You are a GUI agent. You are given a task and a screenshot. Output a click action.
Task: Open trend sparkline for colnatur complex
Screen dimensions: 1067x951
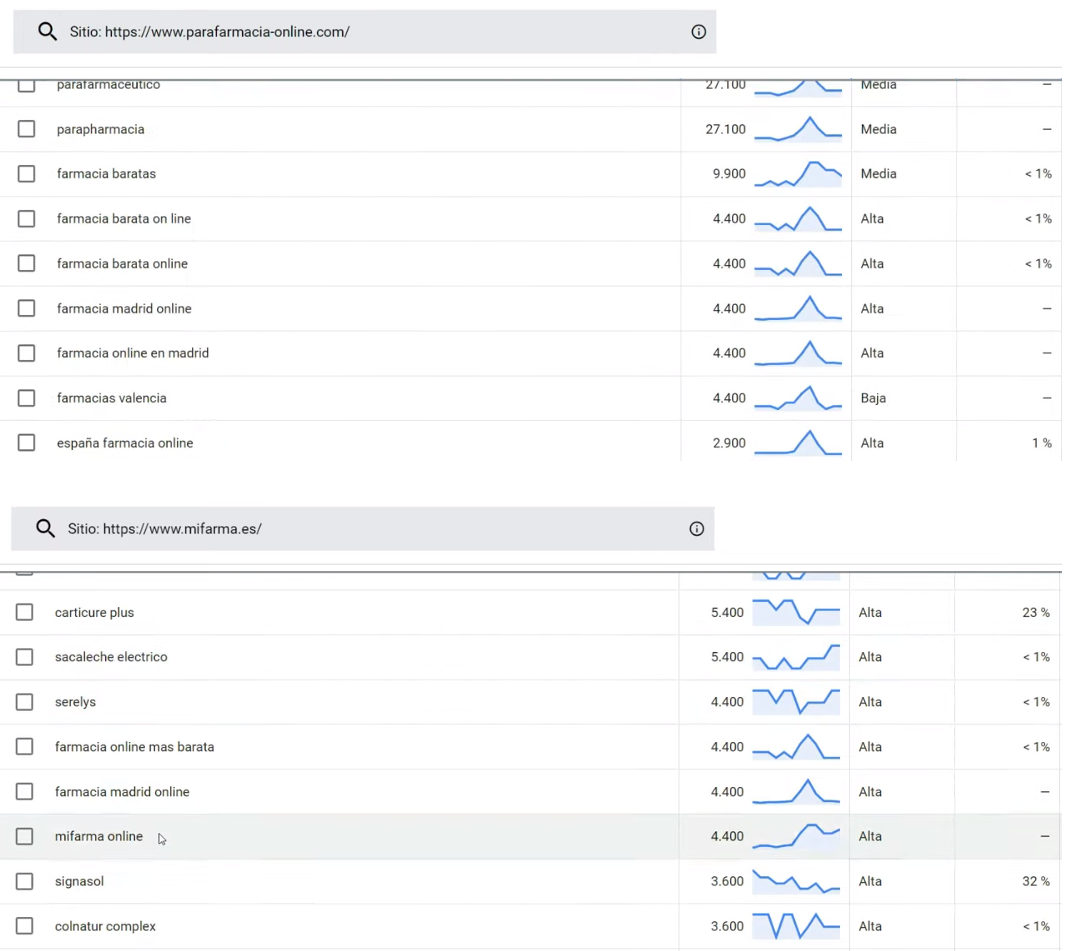click(796, 926)
